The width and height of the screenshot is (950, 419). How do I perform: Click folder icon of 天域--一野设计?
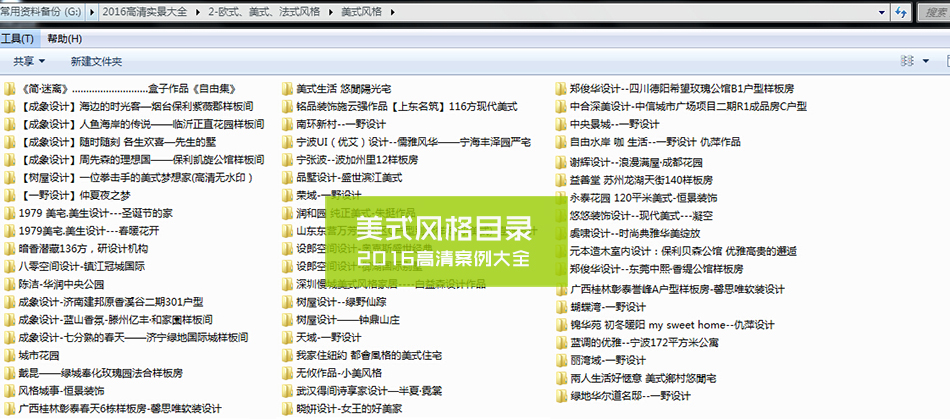(287, 338)
